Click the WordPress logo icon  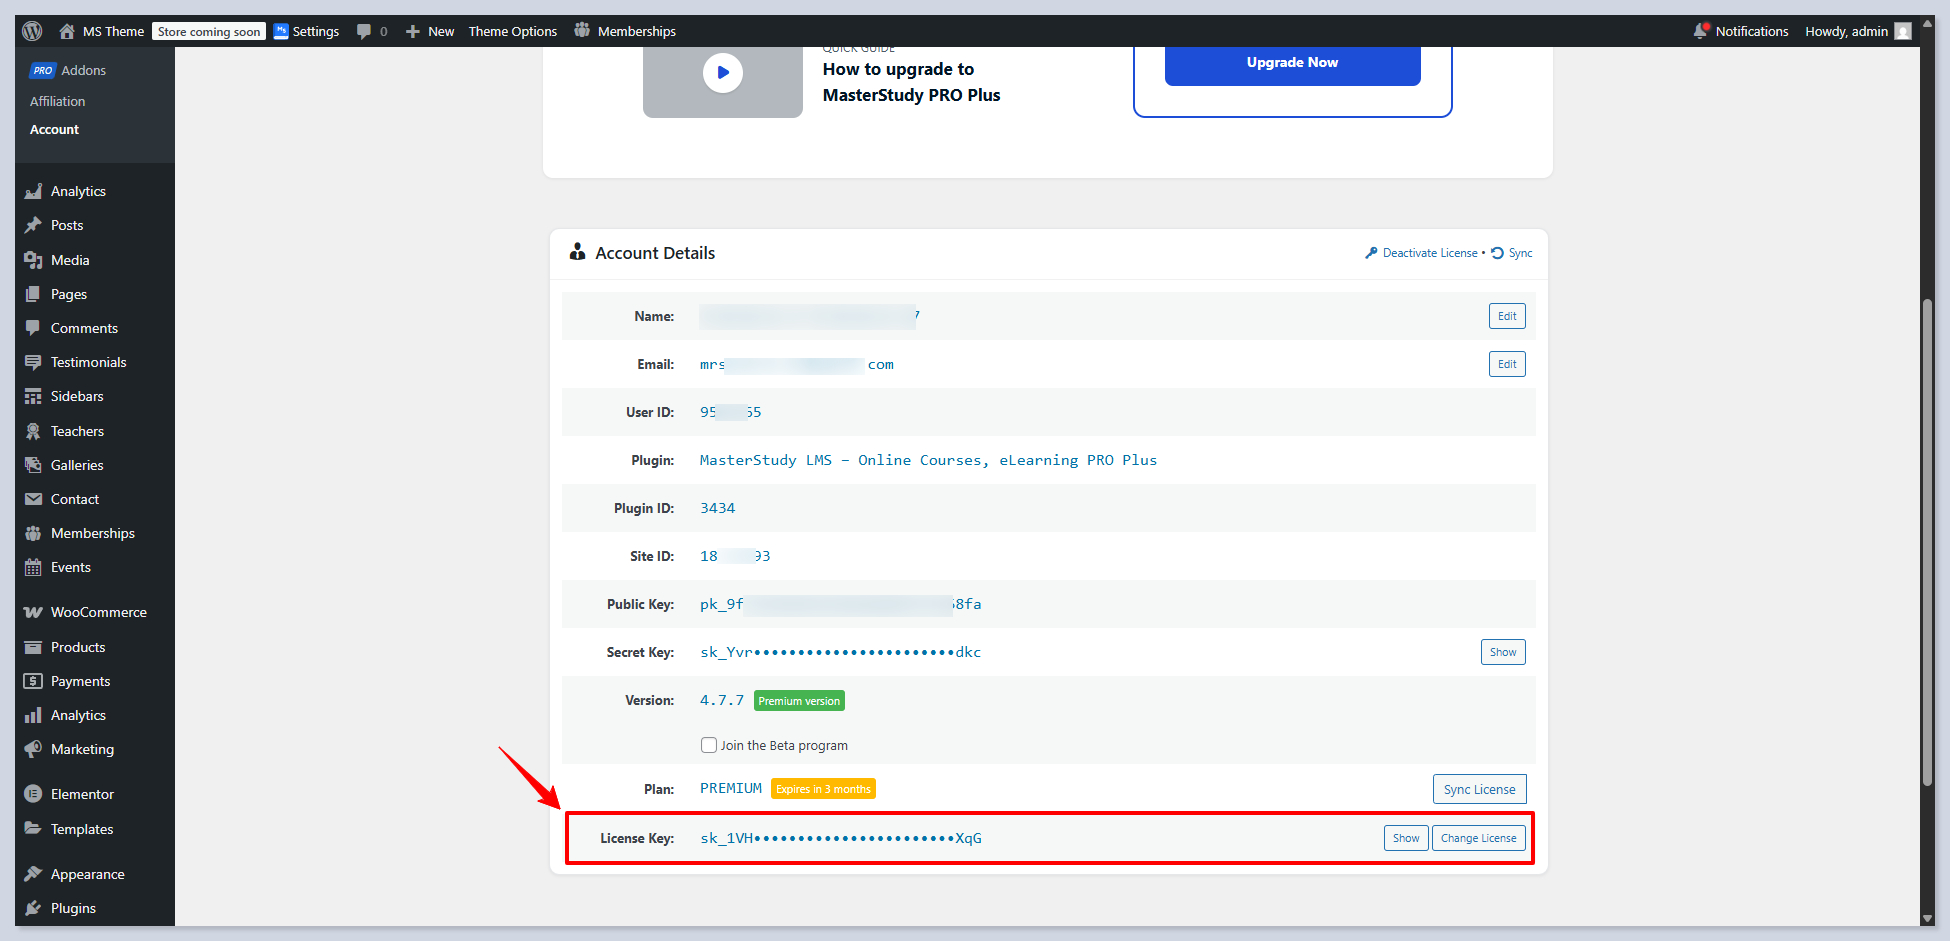point(32,31)
